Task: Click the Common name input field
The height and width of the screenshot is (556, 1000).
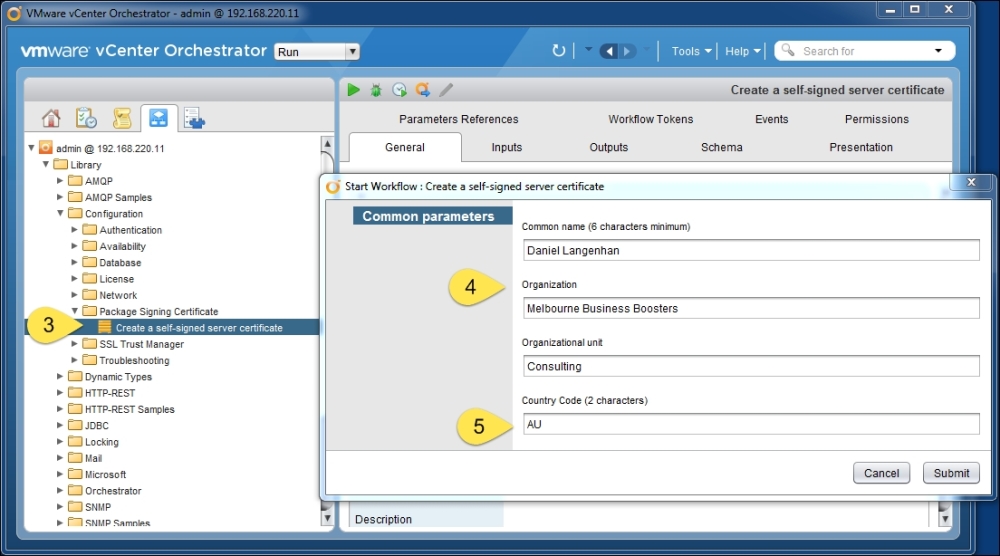Action: click(x=751, y=250)
